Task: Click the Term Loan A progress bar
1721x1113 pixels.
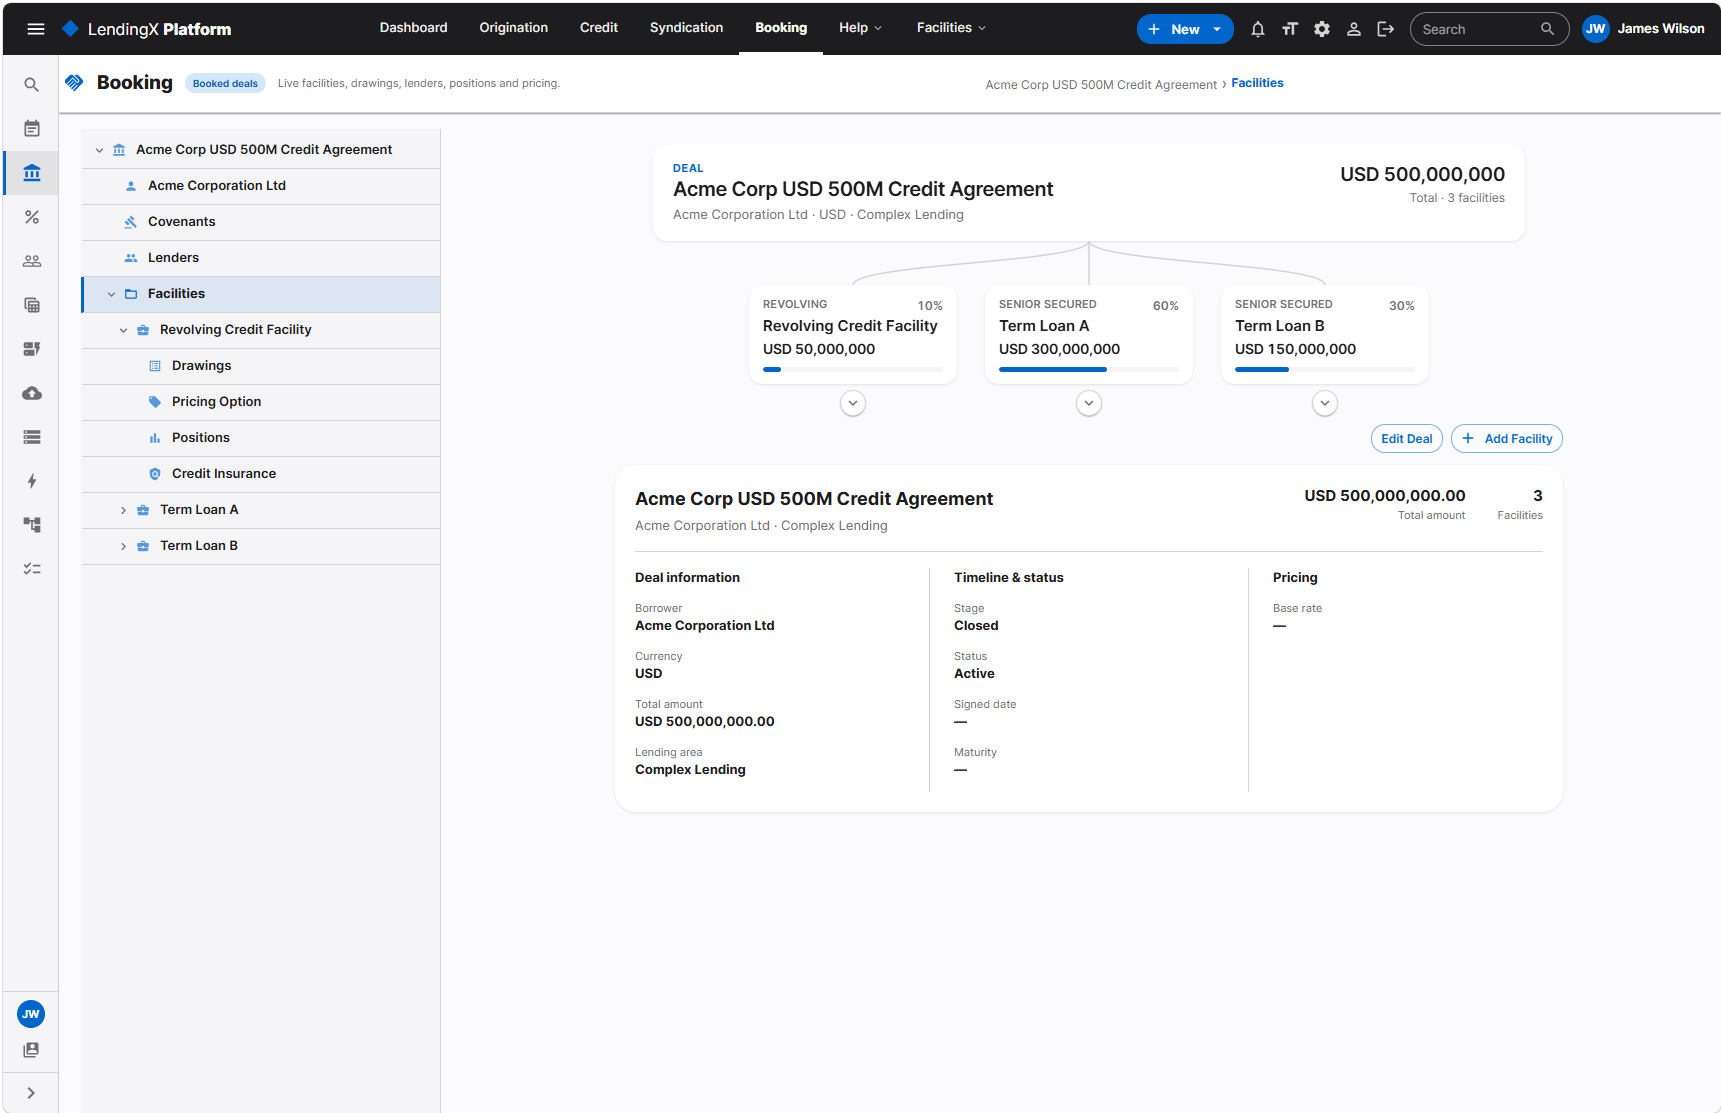Action: click(1089, 369)
